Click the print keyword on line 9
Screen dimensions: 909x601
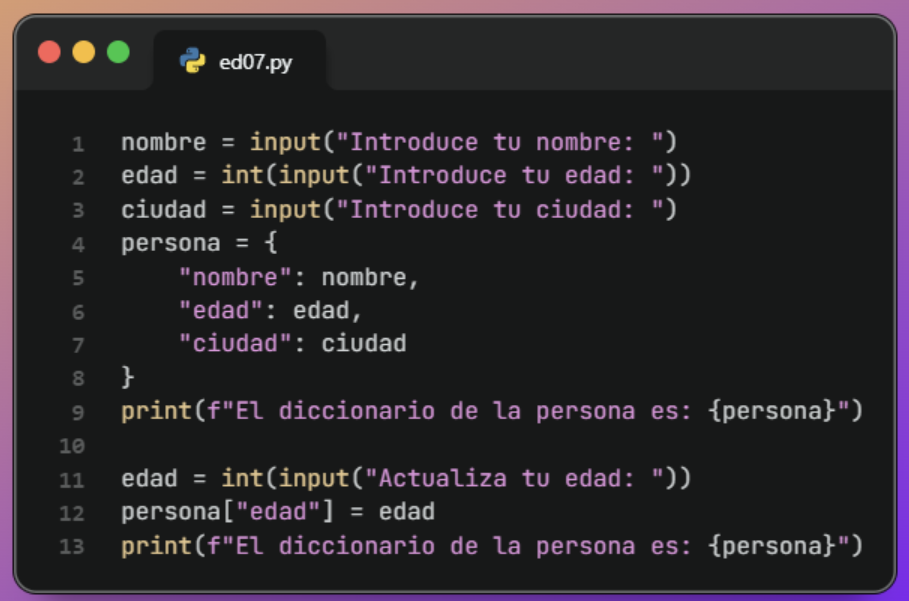pyautogui.click(x=150, y=412)
